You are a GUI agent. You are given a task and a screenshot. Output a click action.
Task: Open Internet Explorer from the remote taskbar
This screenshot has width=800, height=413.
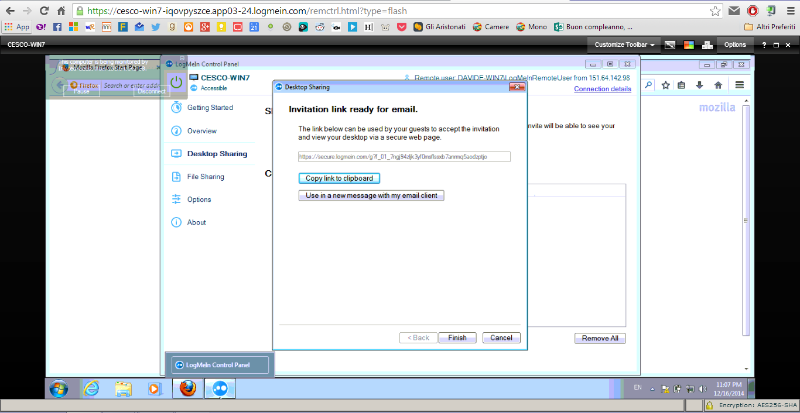point(91,388)
